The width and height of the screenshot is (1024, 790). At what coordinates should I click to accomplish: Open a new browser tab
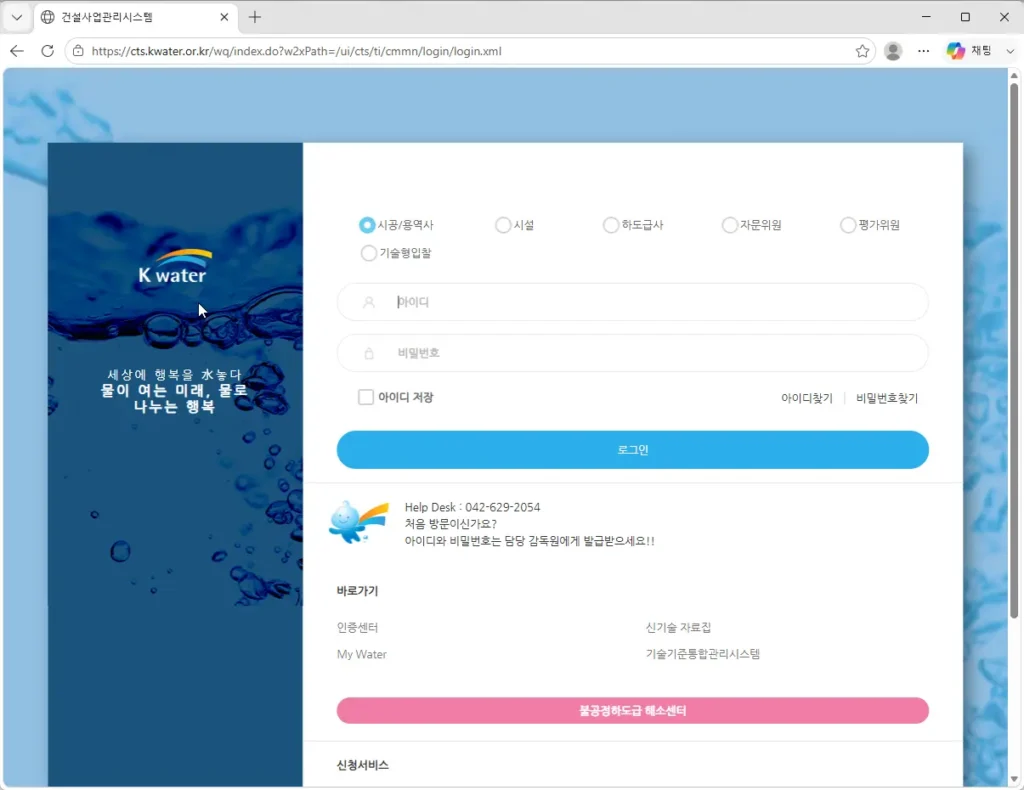(255, 17)
